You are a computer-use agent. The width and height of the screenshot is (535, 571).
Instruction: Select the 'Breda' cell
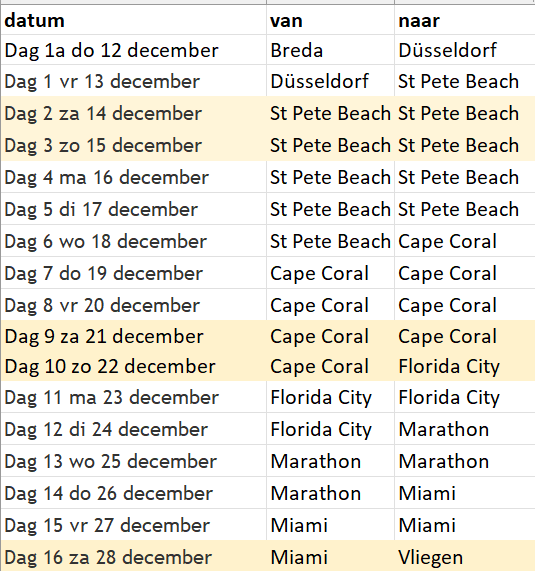pos(330,50)
